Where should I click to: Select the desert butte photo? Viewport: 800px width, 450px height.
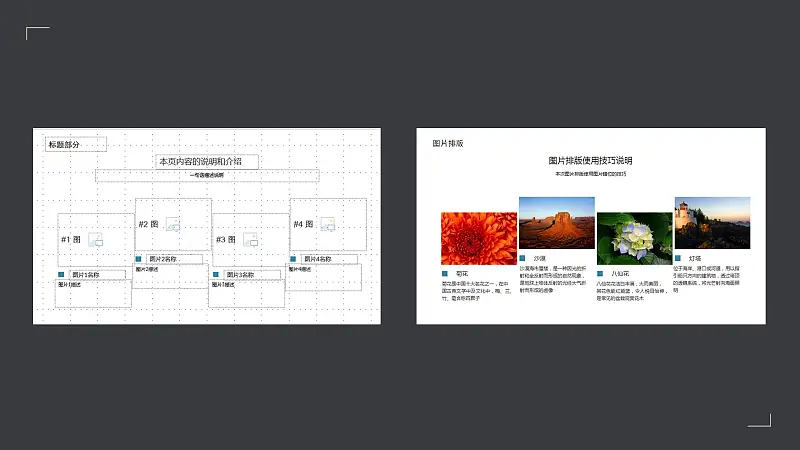tap(557, 223)
